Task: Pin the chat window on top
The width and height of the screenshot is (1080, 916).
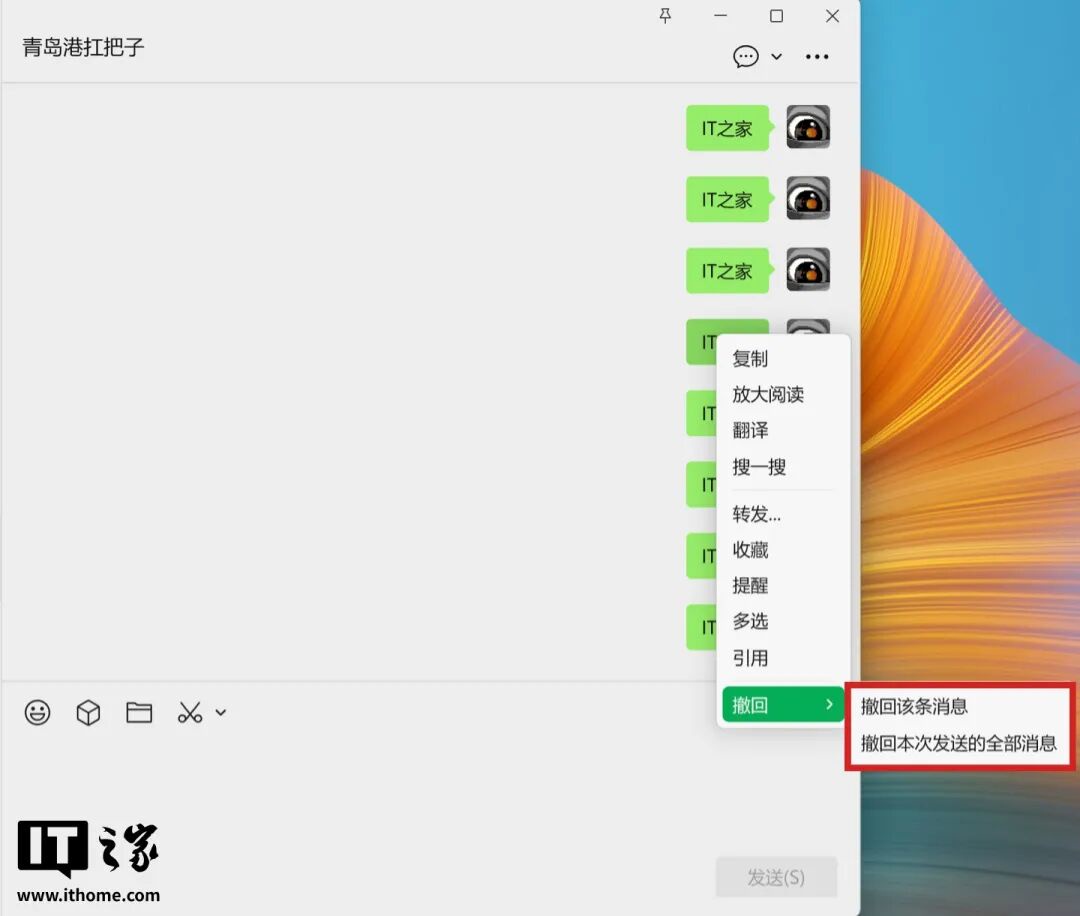Action: (x=665, y=16)
